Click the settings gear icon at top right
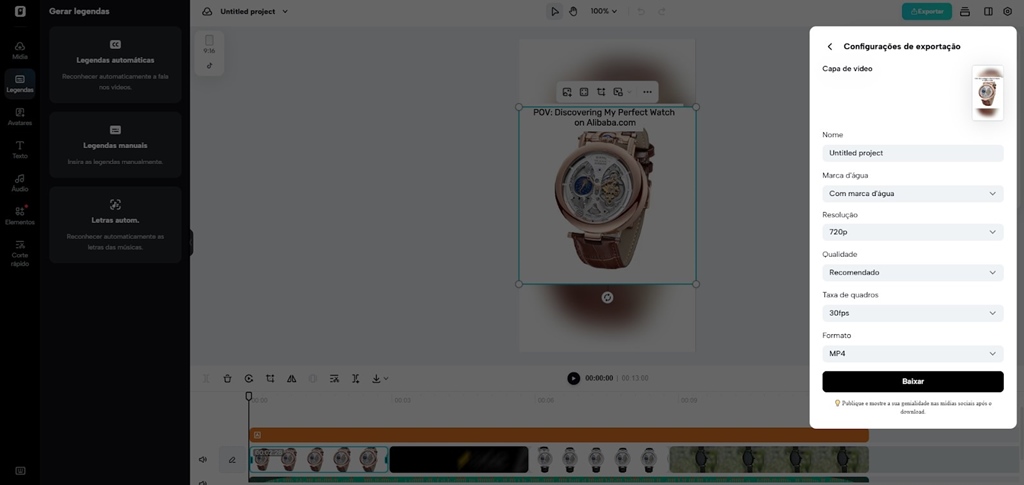The image size is (1024, 485). [x=1007, y=11]
